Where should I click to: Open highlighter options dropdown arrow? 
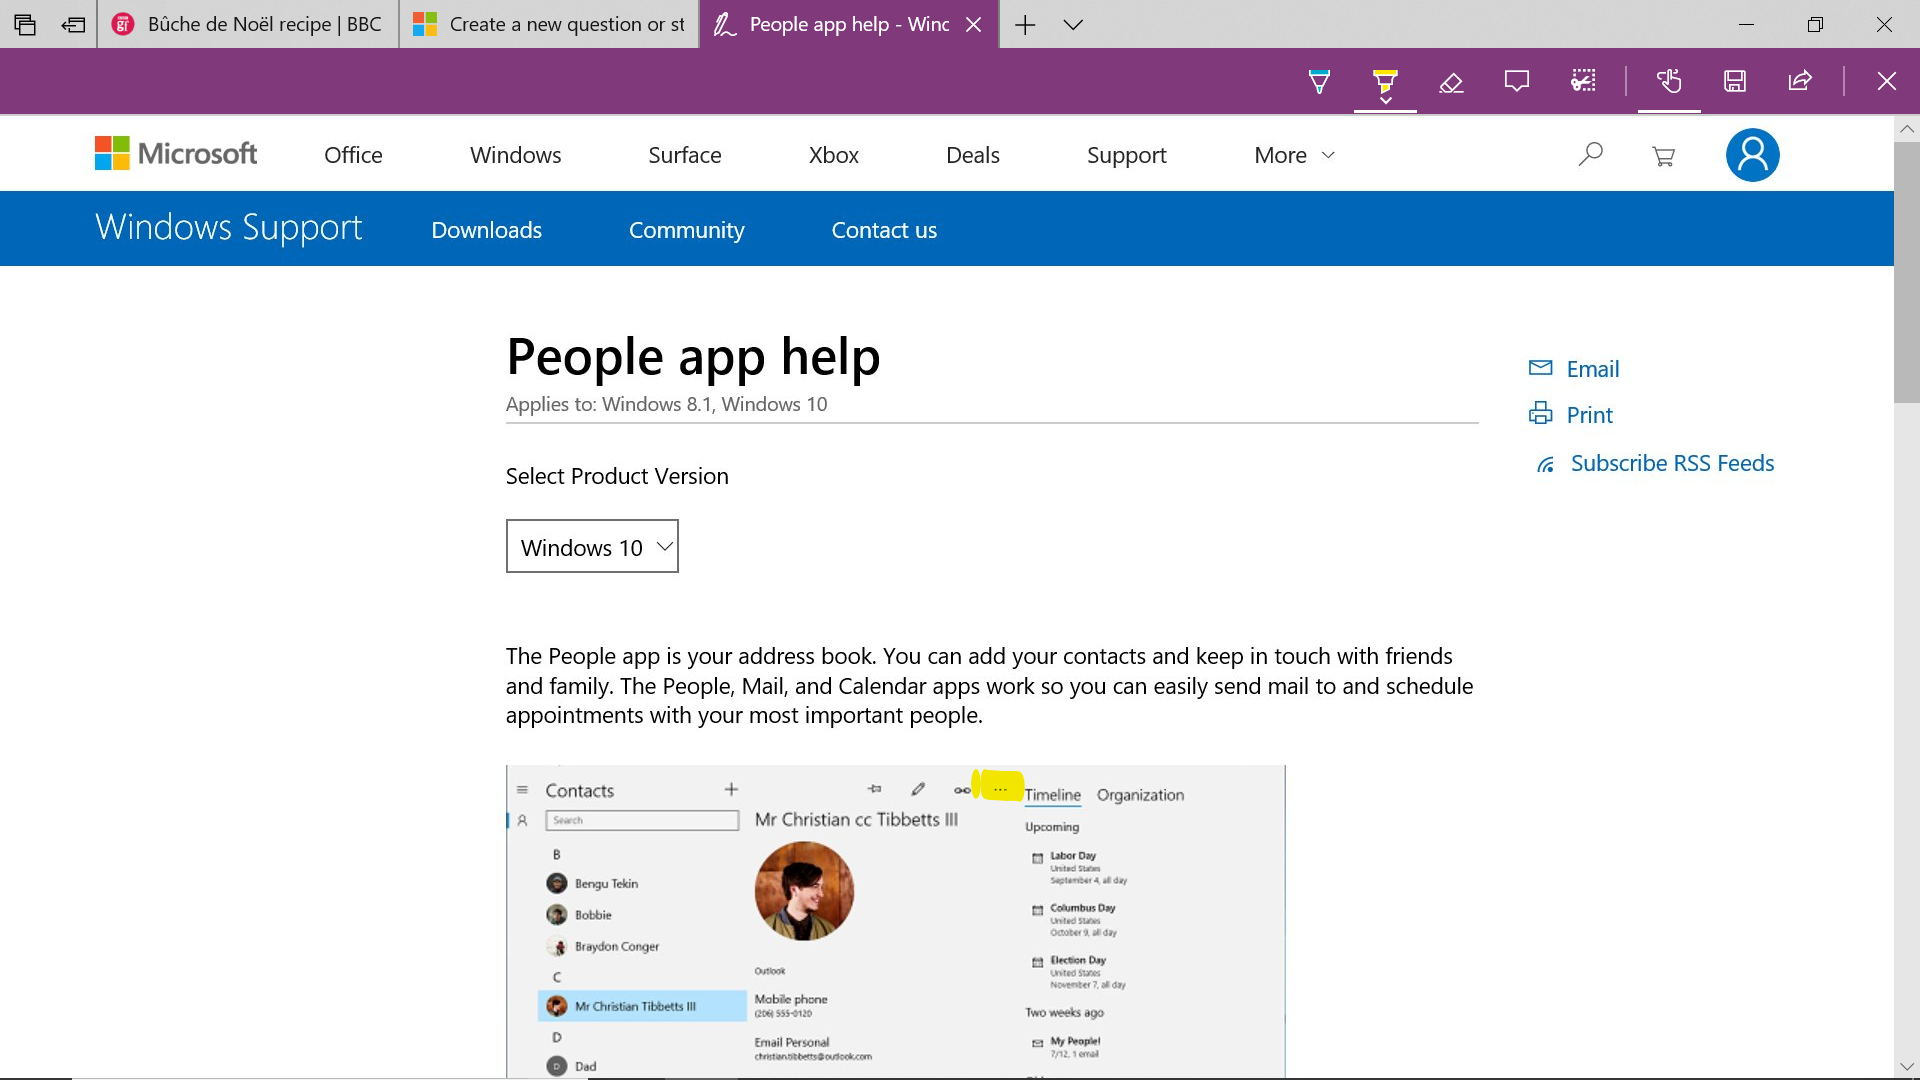1385,100
